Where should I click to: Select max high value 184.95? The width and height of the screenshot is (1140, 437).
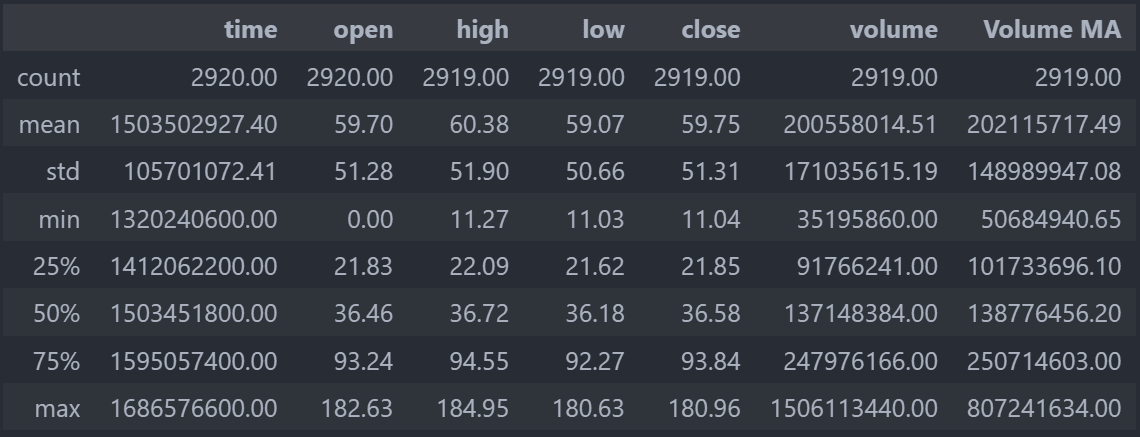point(473,409)
